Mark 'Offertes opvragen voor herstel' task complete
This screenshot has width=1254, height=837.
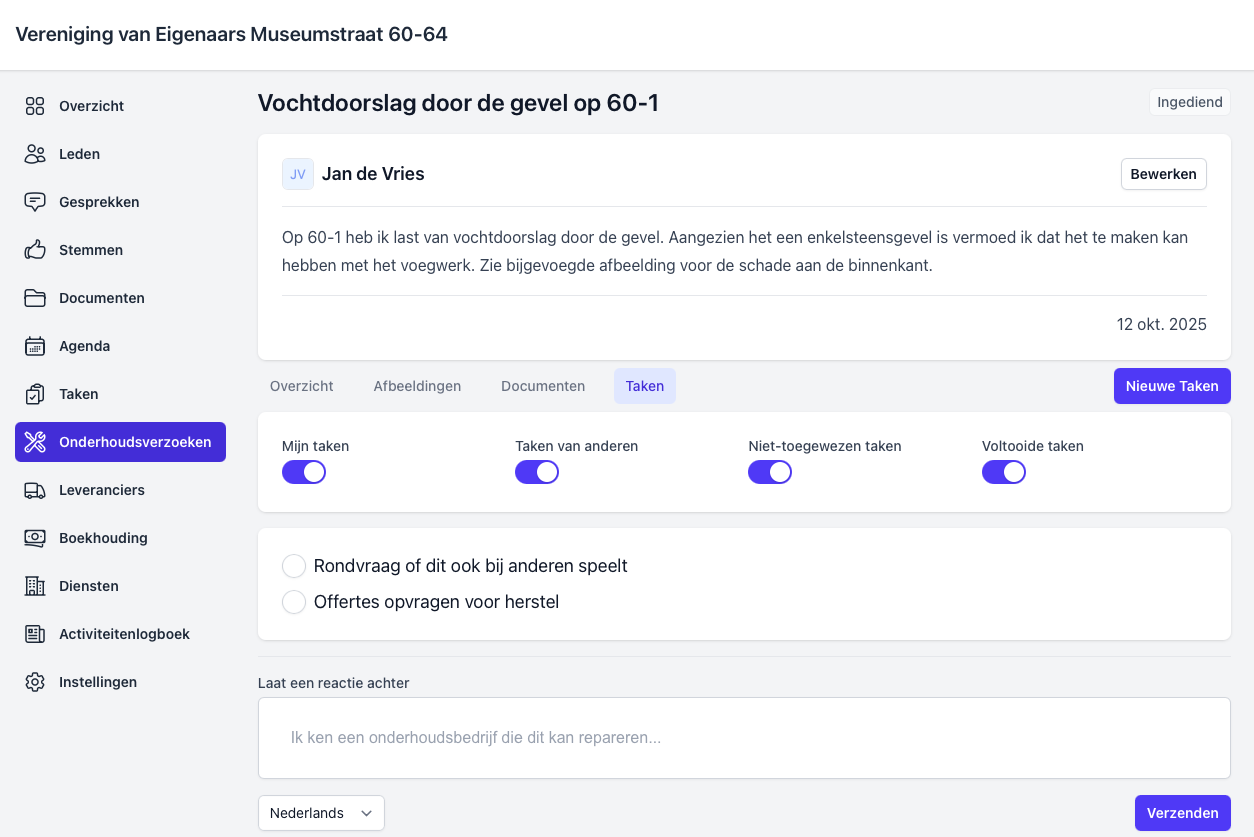click(294, 602)
